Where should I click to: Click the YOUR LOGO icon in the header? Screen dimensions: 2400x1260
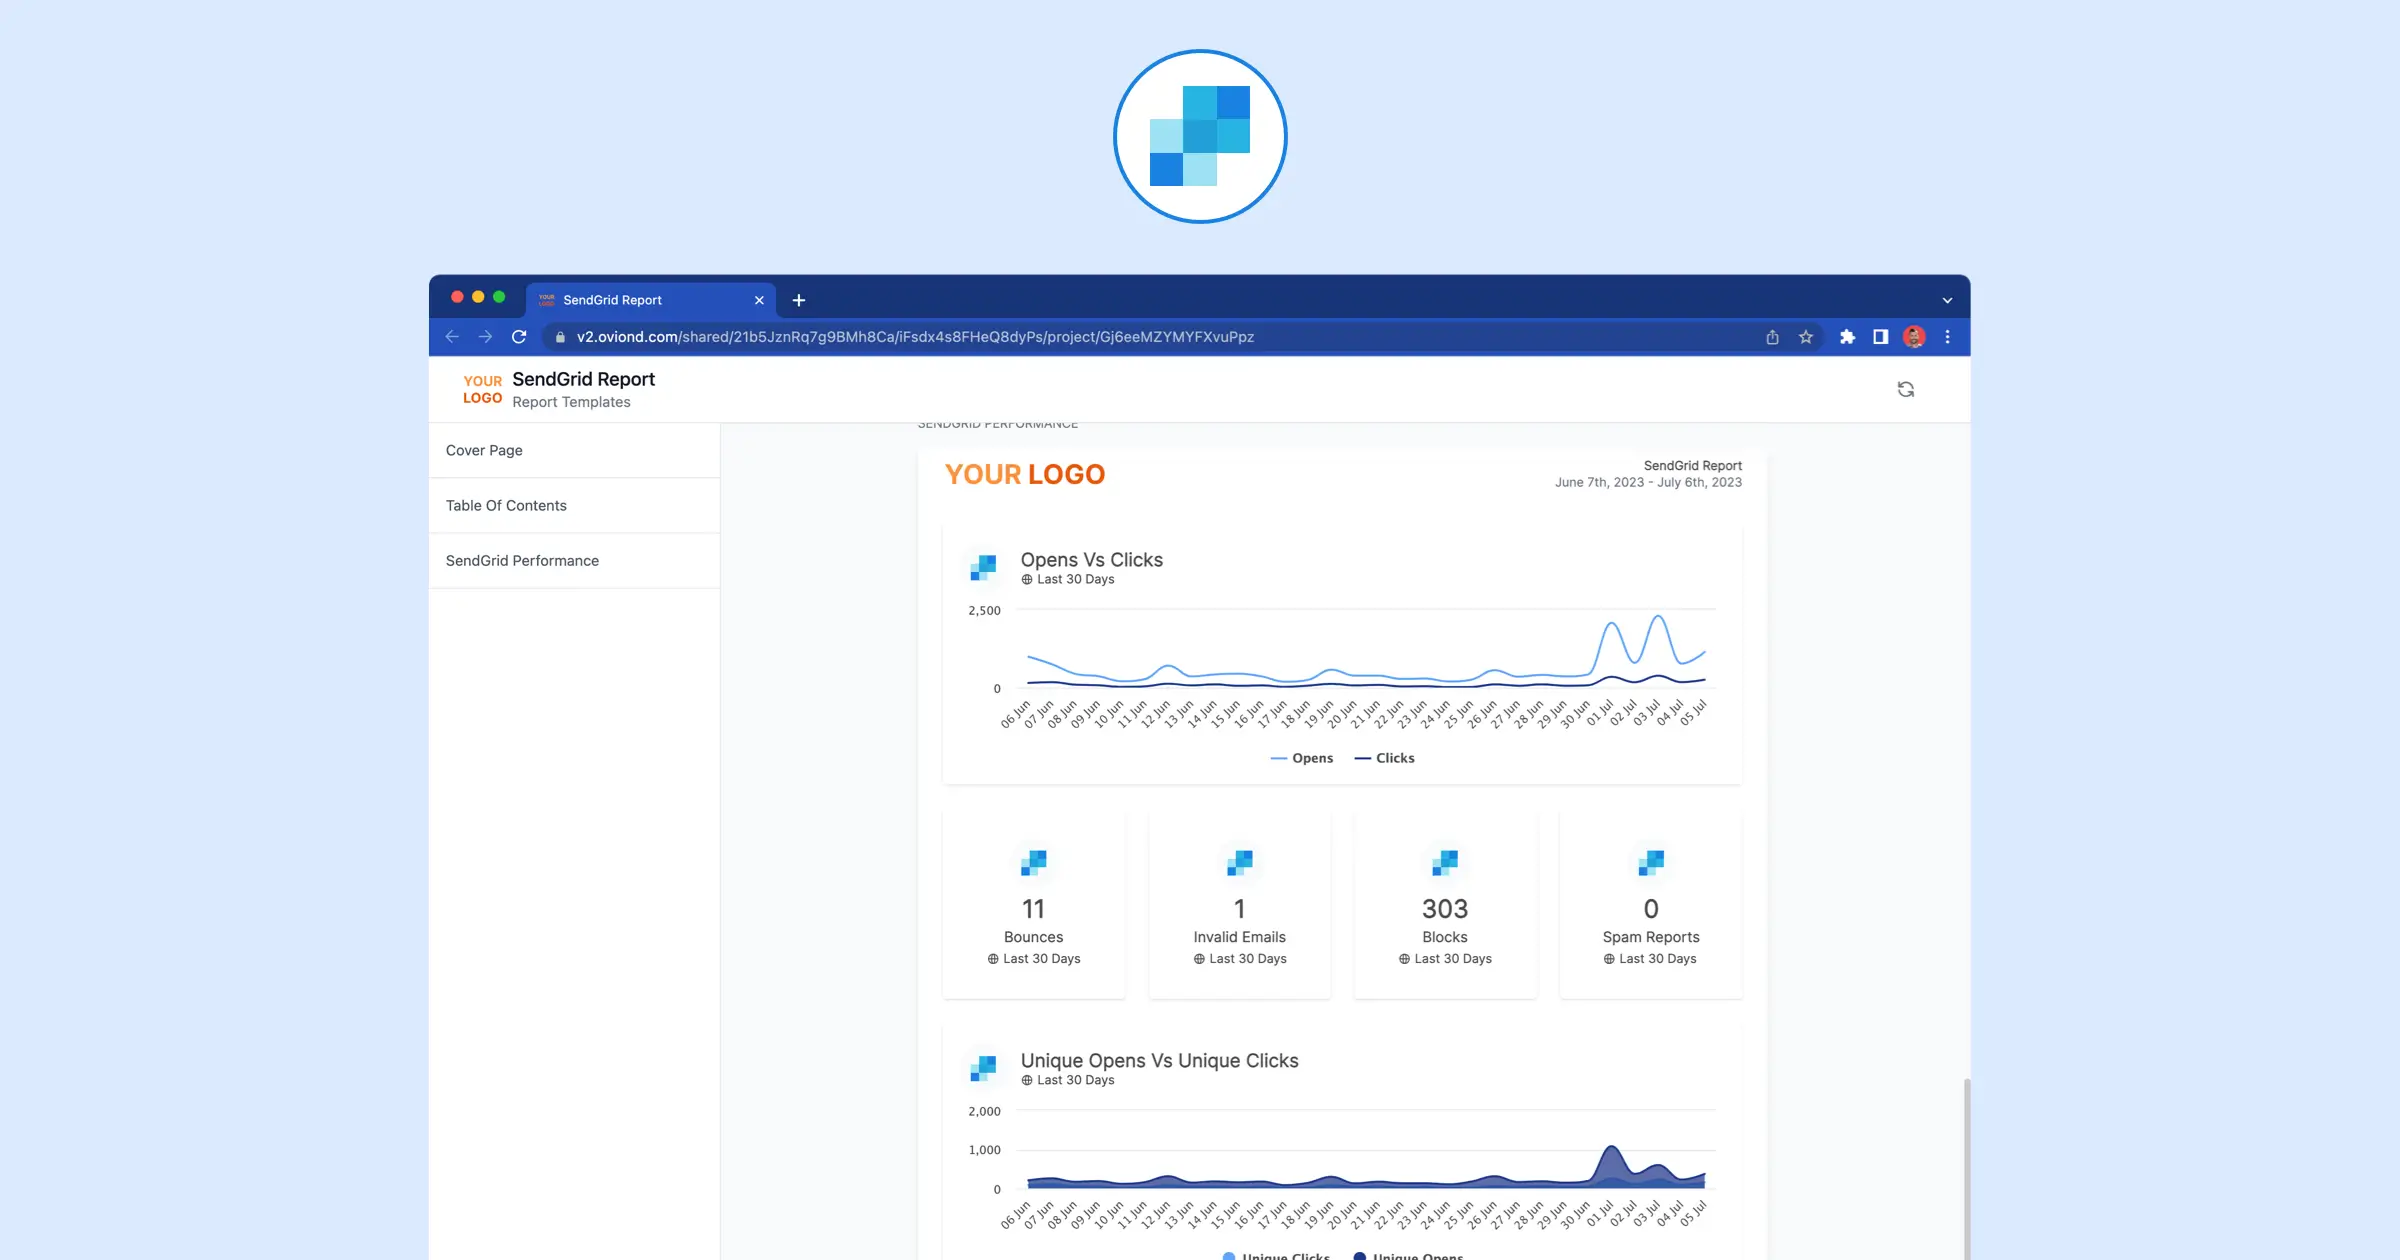(x=482, y=389)
